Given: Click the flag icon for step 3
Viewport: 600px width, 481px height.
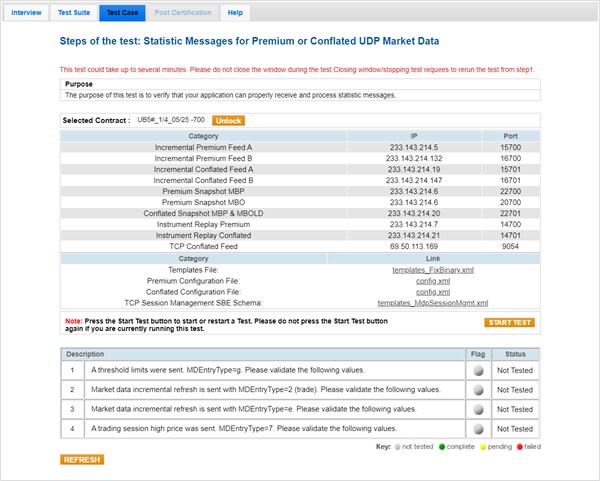Looking at the screenshot, I should coord(479,410).
